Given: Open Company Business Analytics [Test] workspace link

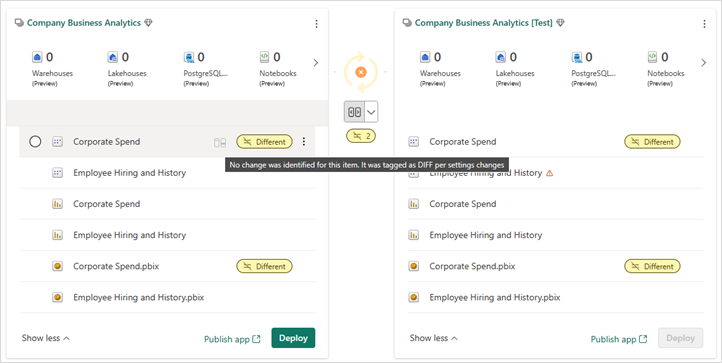Looking at the screenshot, I should [x=483, y=23].
